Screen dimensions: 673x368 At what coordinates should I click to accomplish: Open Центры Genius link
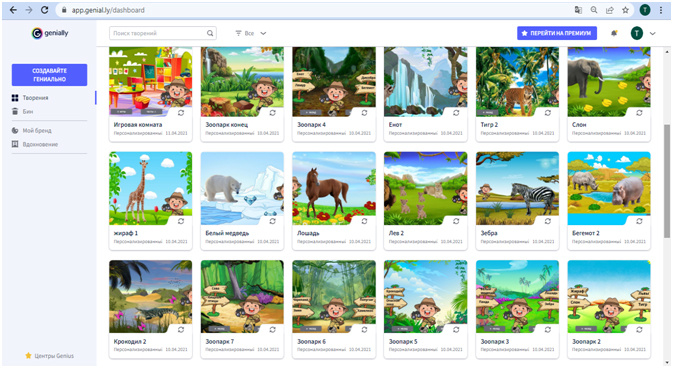(50, 356)
